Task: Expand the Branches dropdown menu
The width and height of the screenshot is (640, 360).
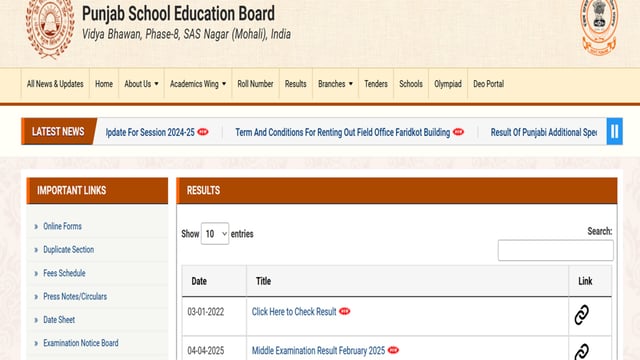Action: pos(336,84)
